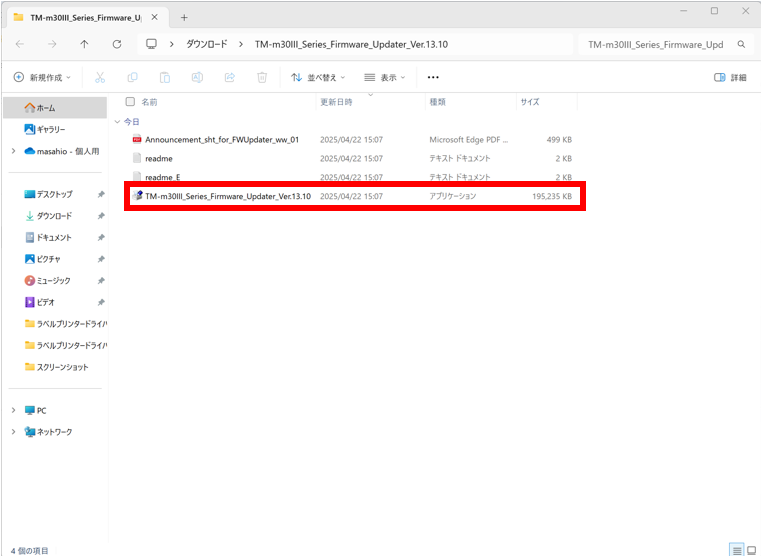Expand the ネットワーク tree node
This screenshot has width=761, height=557.
[x=14, y=431]
